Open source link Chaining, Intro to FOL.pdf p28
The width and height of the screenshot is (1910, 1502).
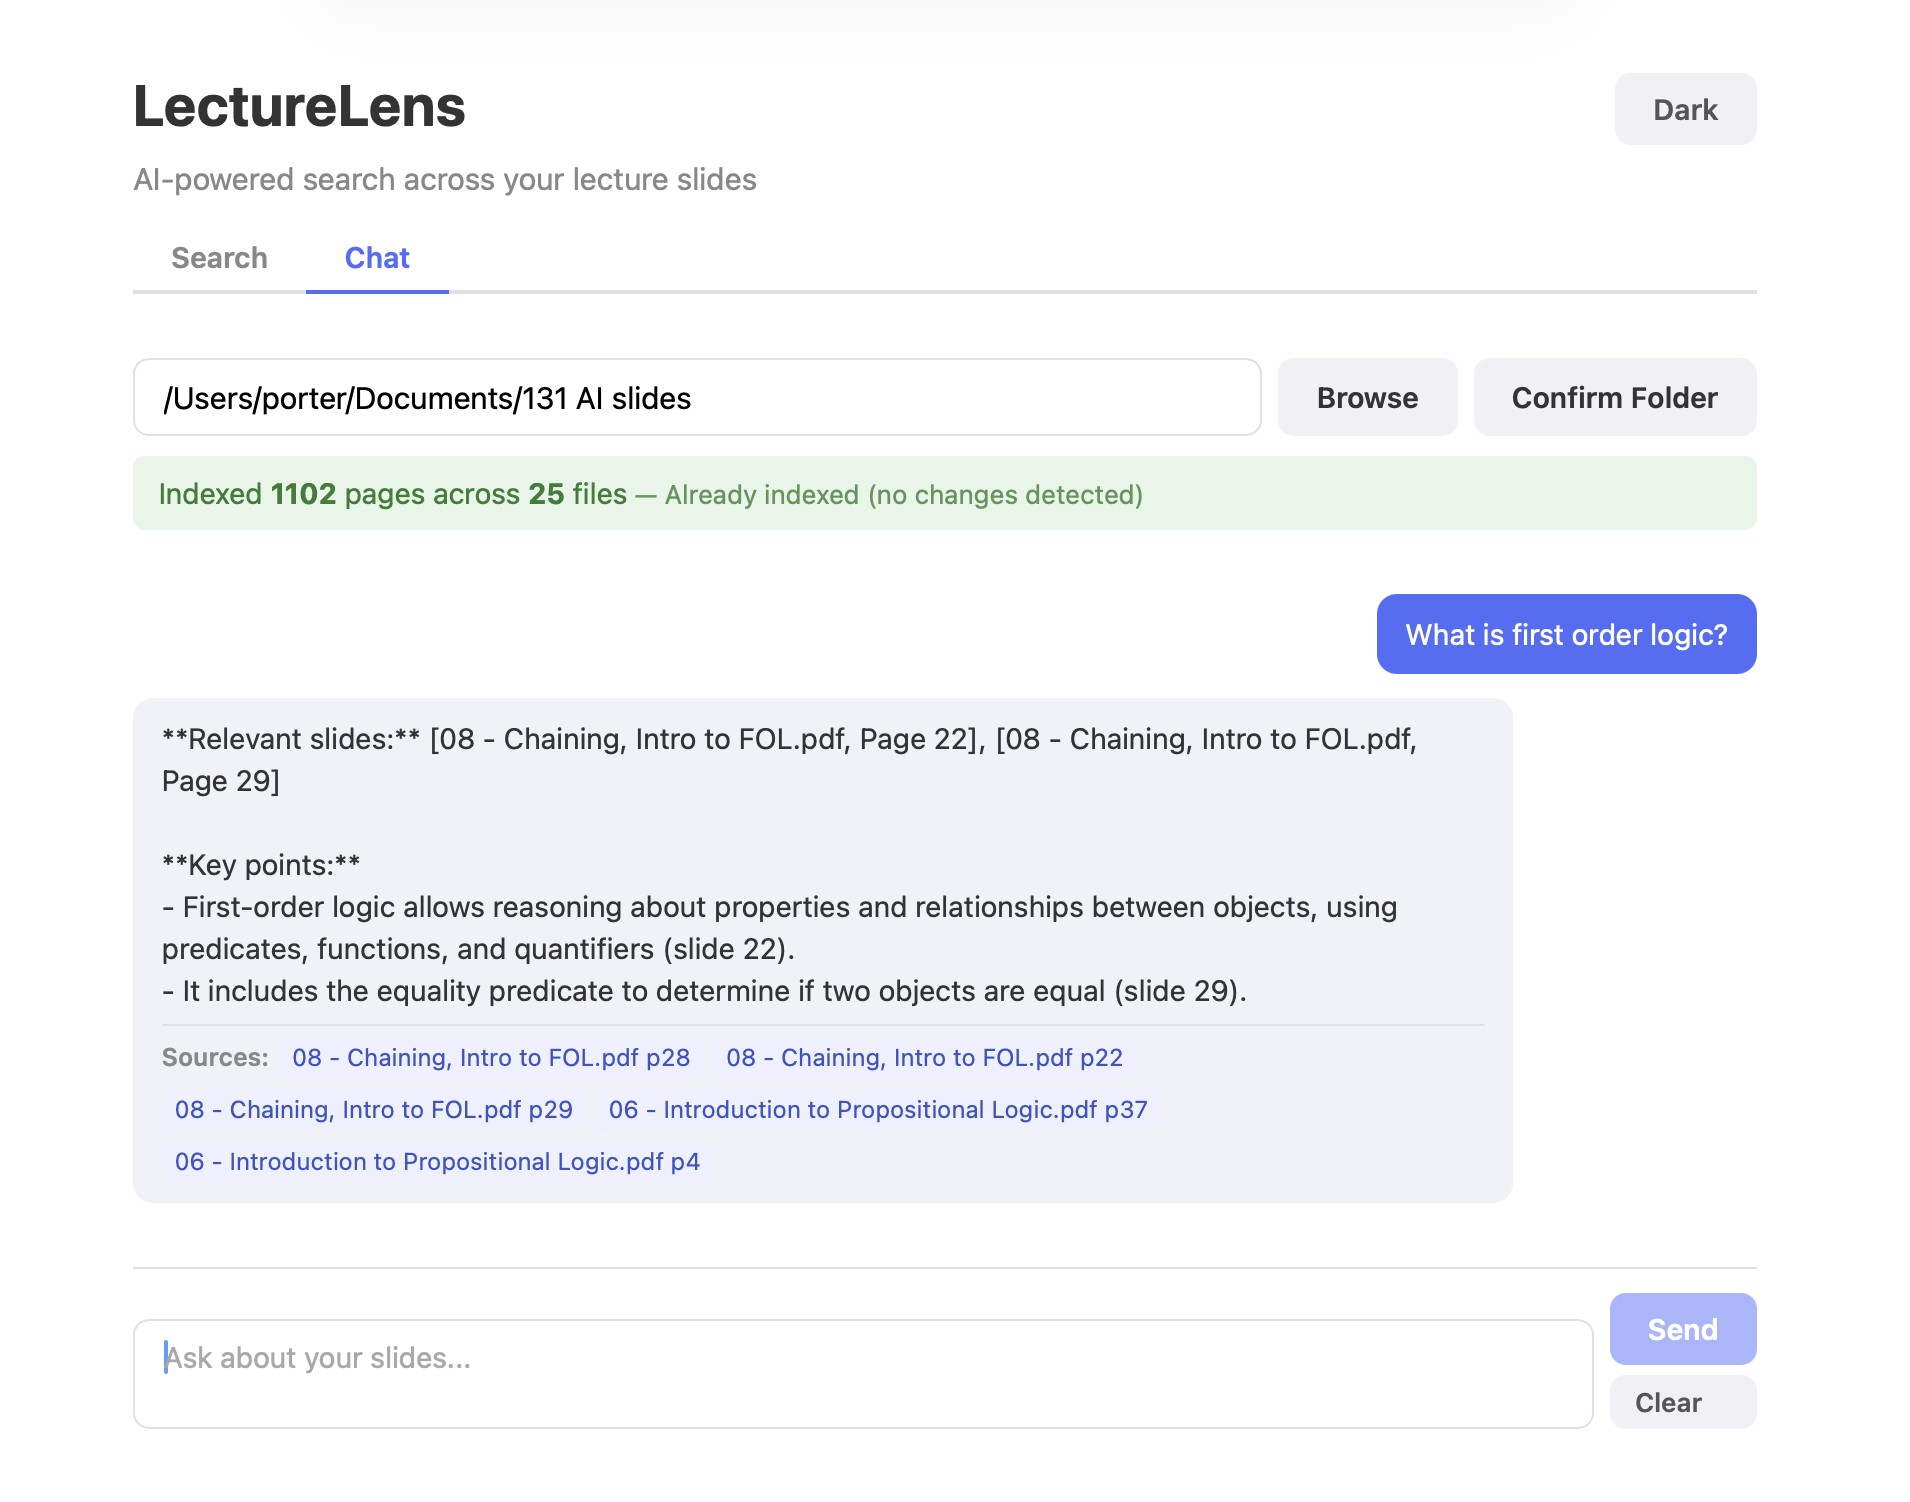coord(491,1058)
